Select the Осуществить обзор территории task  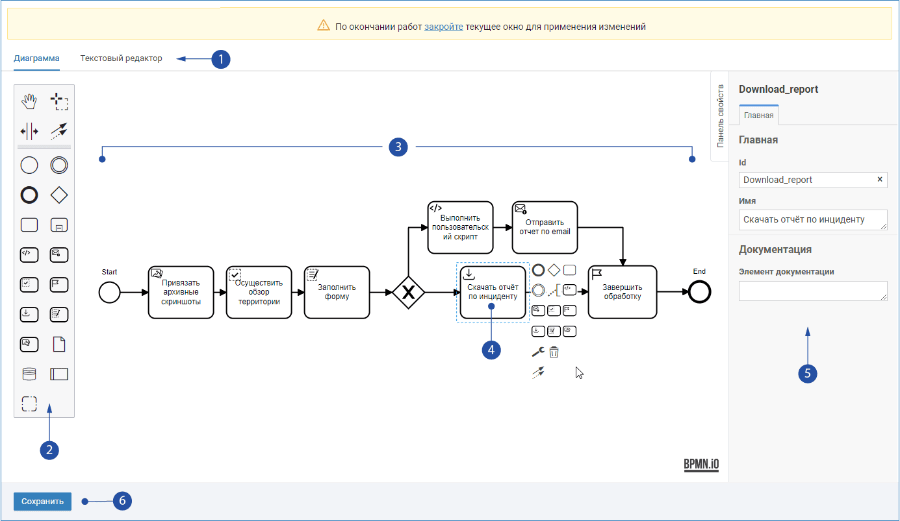click(259, 292)
